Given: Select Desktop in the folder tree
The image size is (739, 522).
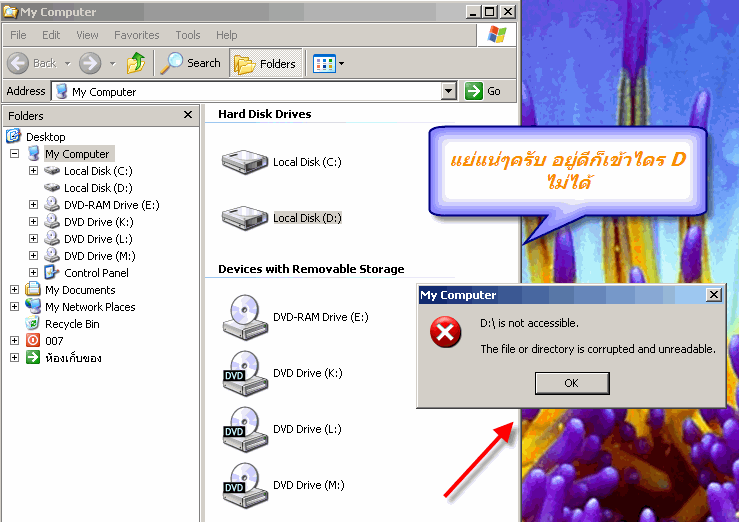Looking at the screenshot, I should 46,137.
